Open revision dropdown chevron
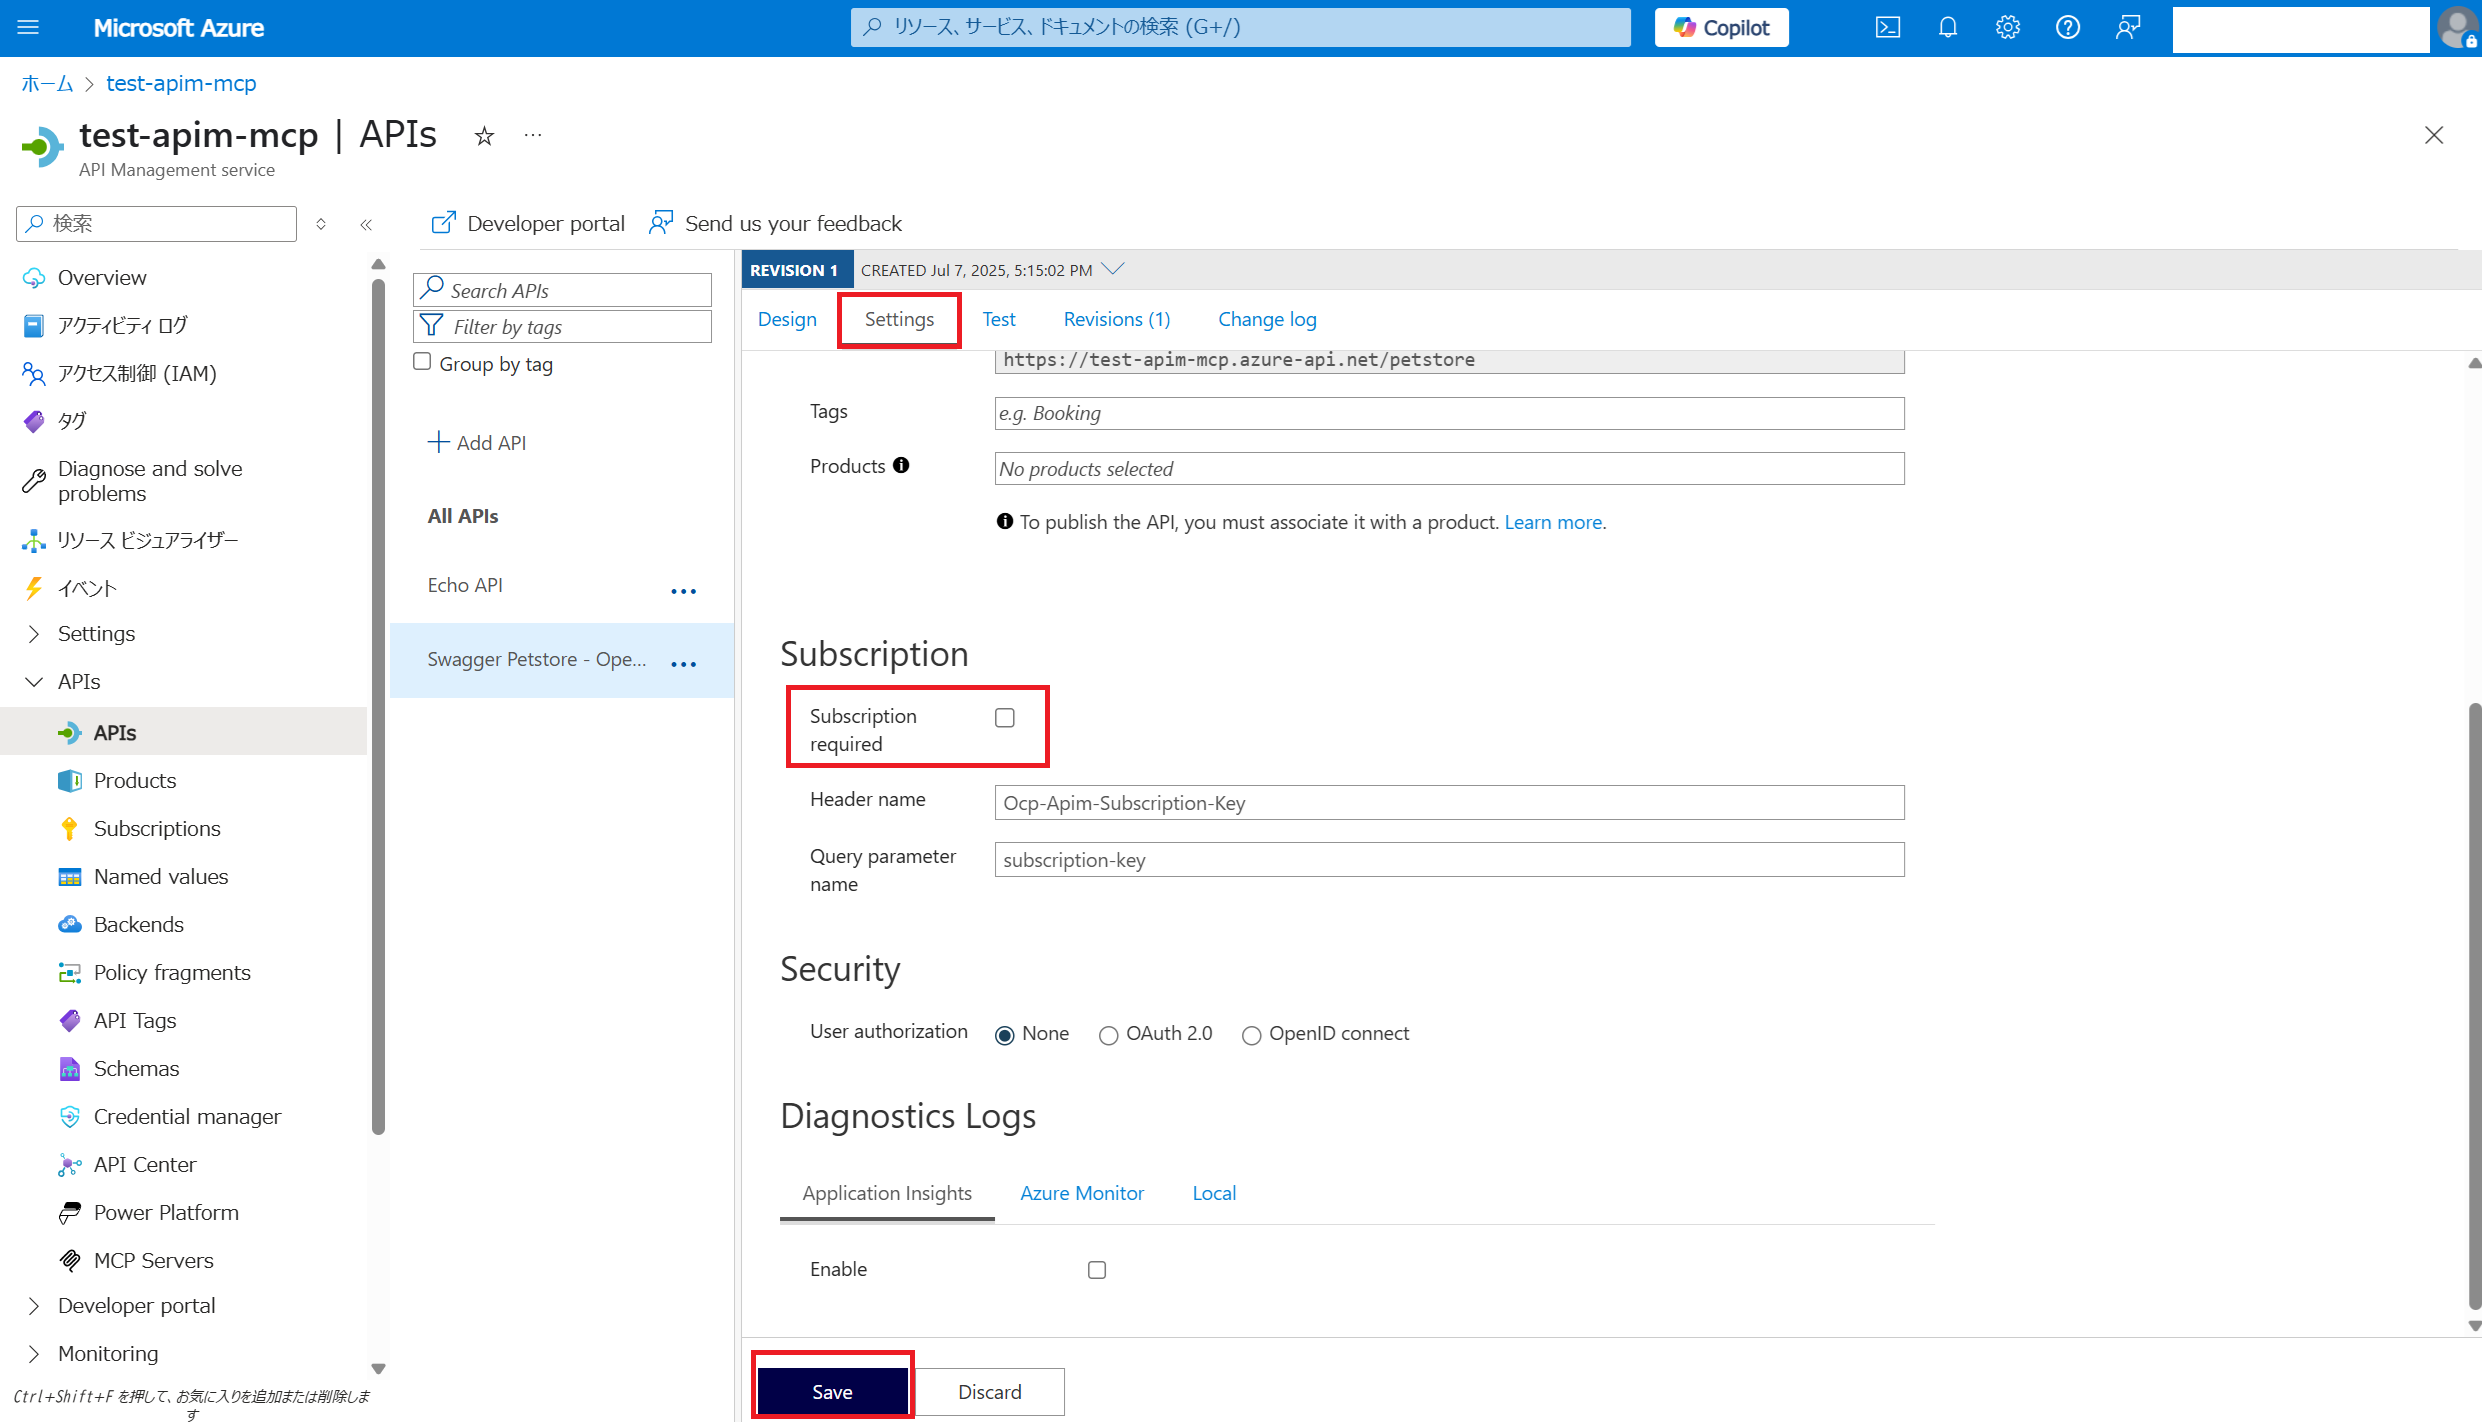This screenshot has height=1422, width=2482. pyautogui.click(x=1113, y=269)
